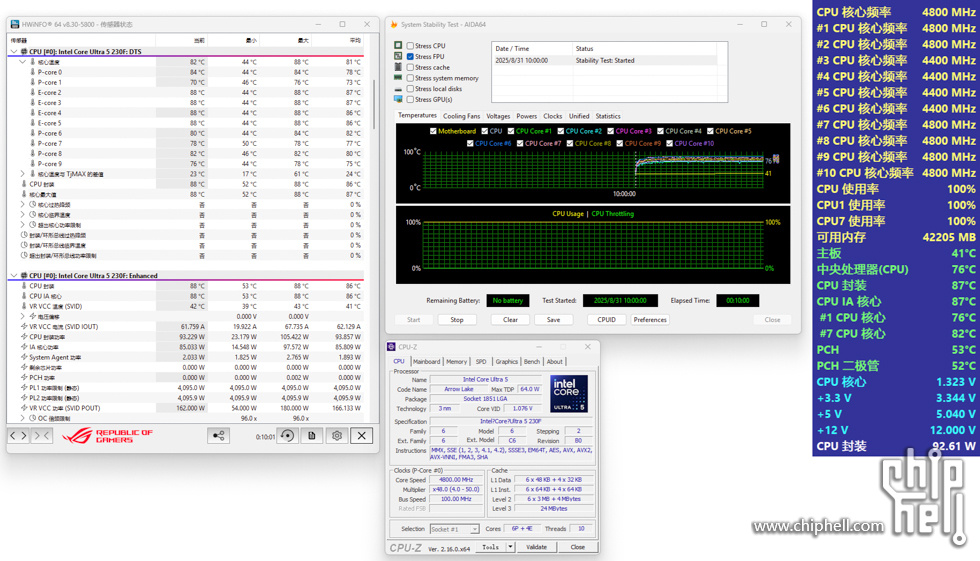This screenshot has width=980, height=561.
Task: Click HWiNFO expand columns left-right arrows button
Action: (18, 435)
